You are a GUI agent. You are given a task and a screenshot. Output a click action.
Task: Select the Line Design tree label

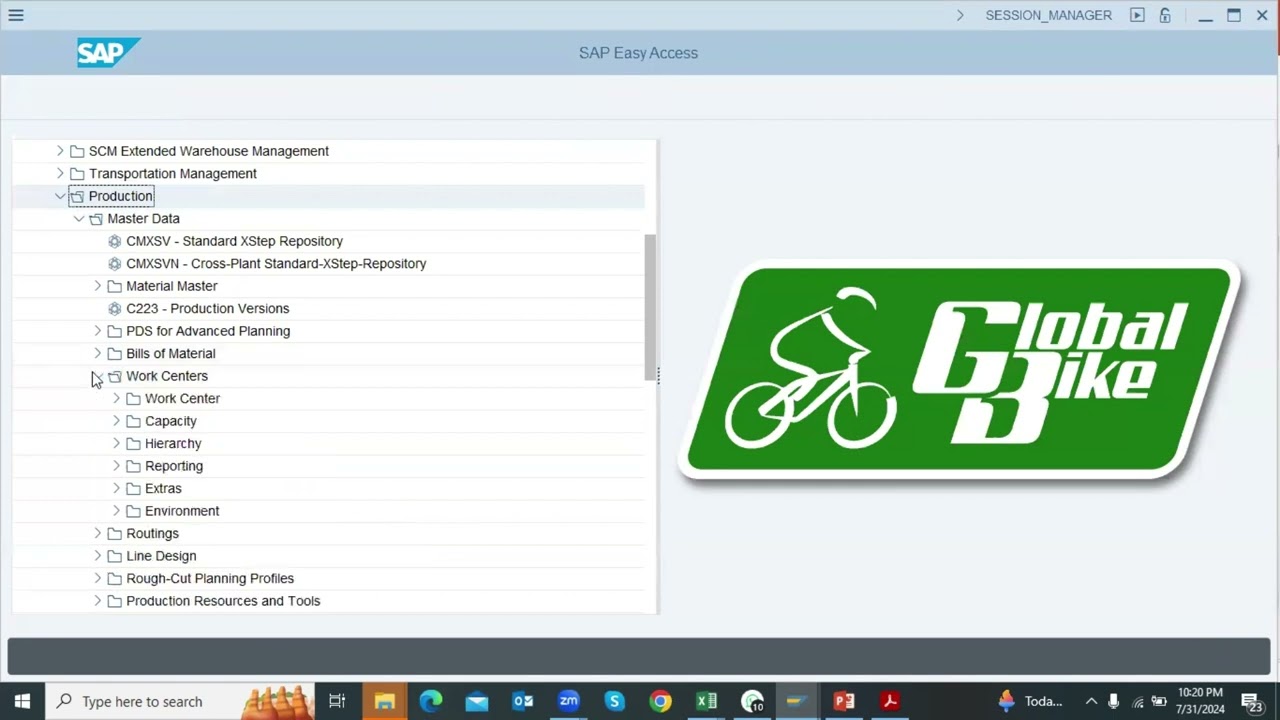coord(161,556)
